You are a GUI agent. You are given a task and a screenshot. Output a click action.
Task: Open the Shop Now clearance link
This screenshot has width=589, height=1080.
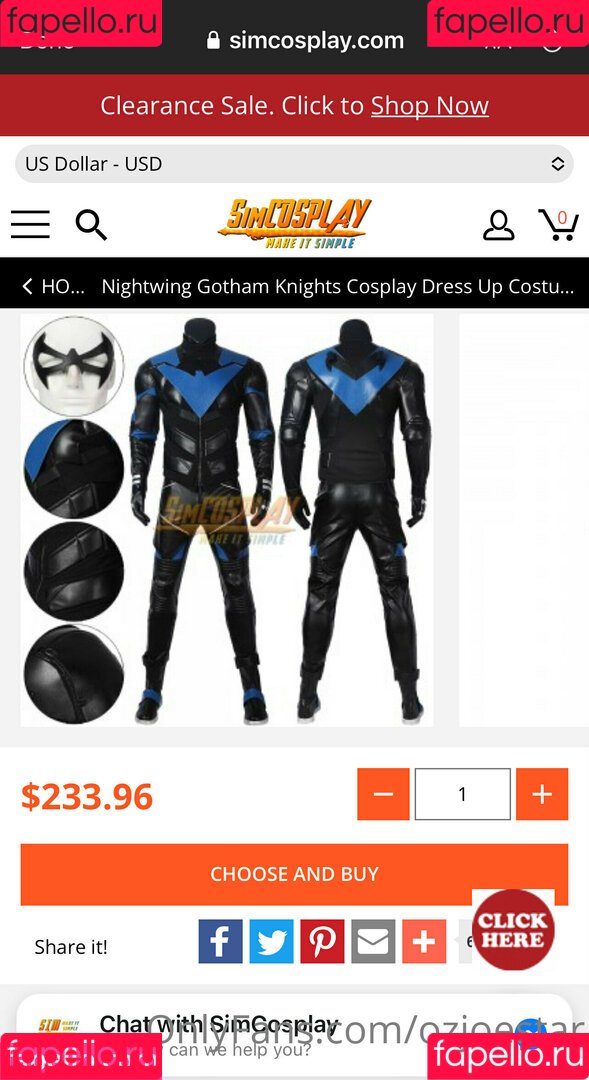tap(430, 106)
